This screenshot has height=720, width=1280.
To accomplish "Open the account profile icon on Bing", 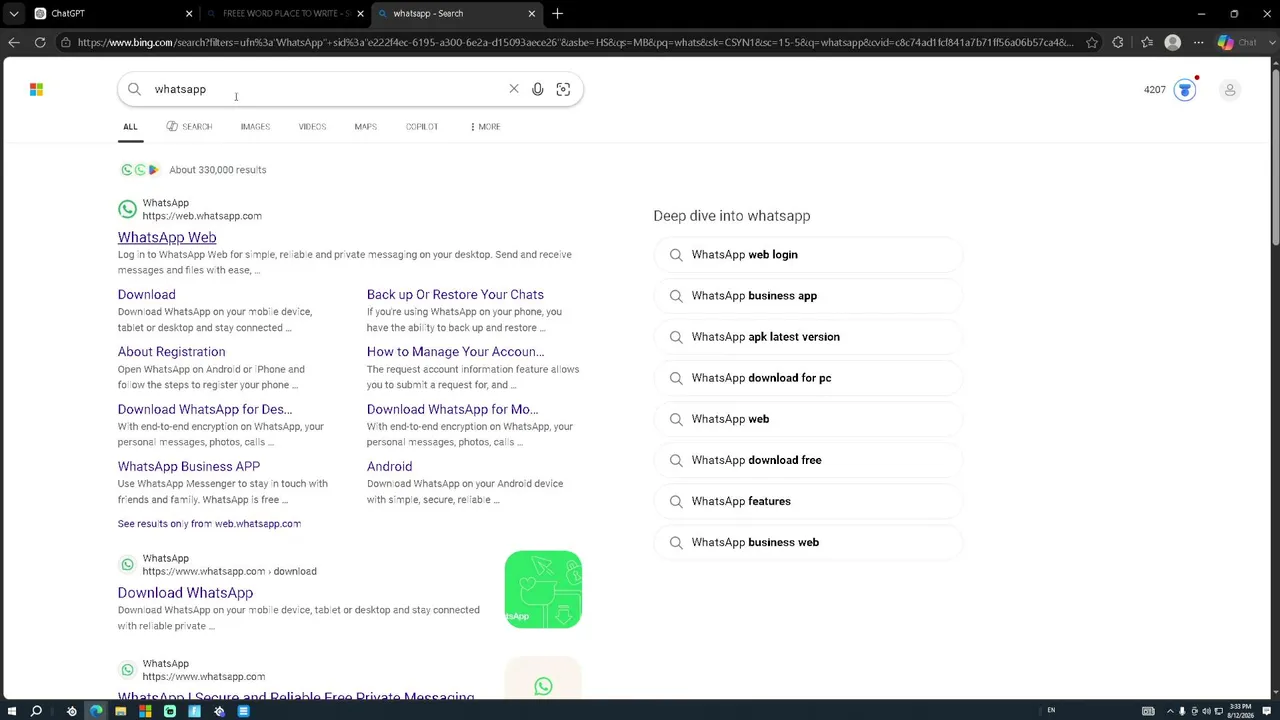I will [1230, 90].
